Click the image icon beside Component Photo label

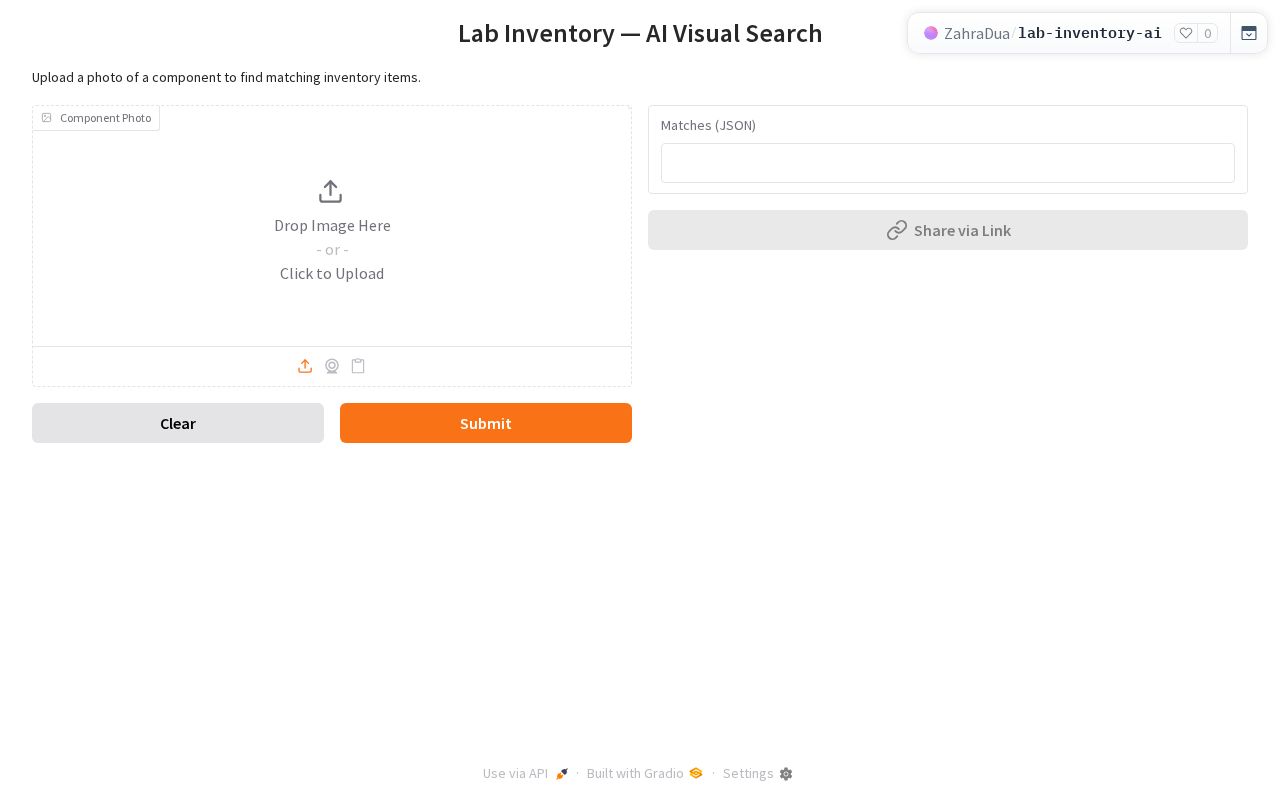(x=46, y=118)
